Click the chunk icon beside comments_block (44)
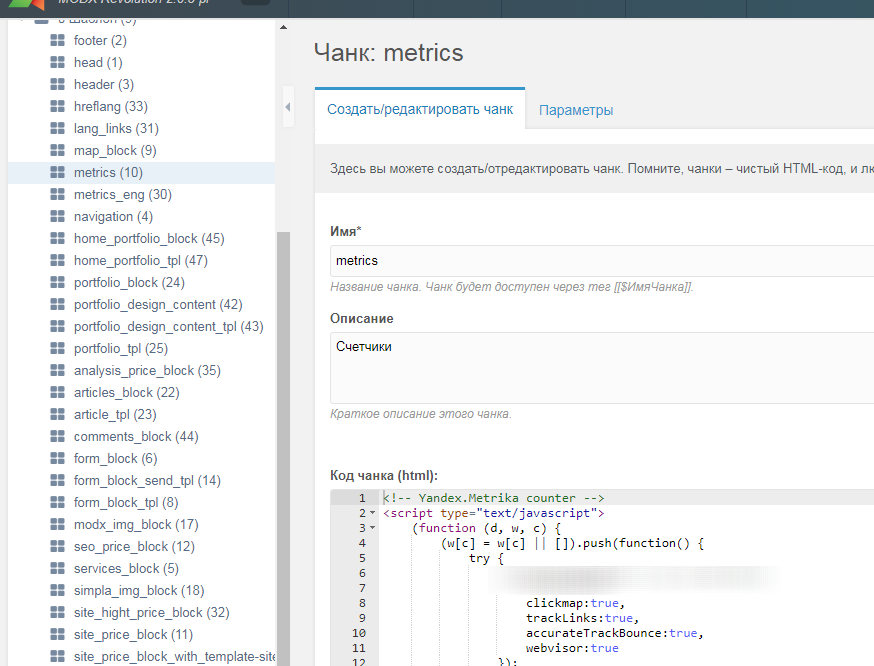This screenshot has height=666, width=874. pos(57,436)
